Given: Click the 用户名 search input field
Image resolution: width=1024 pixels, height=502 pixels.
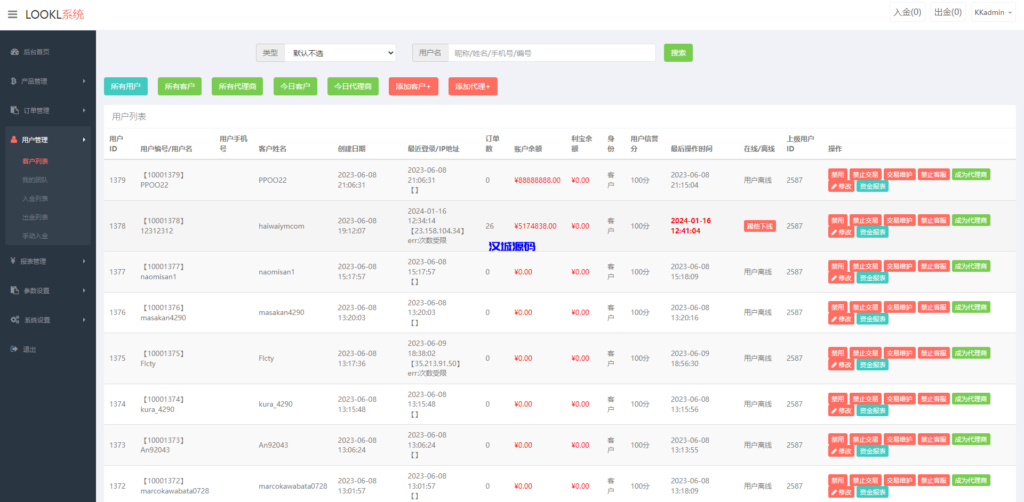Looking at the screenshot, I should (x=551, y=52).
